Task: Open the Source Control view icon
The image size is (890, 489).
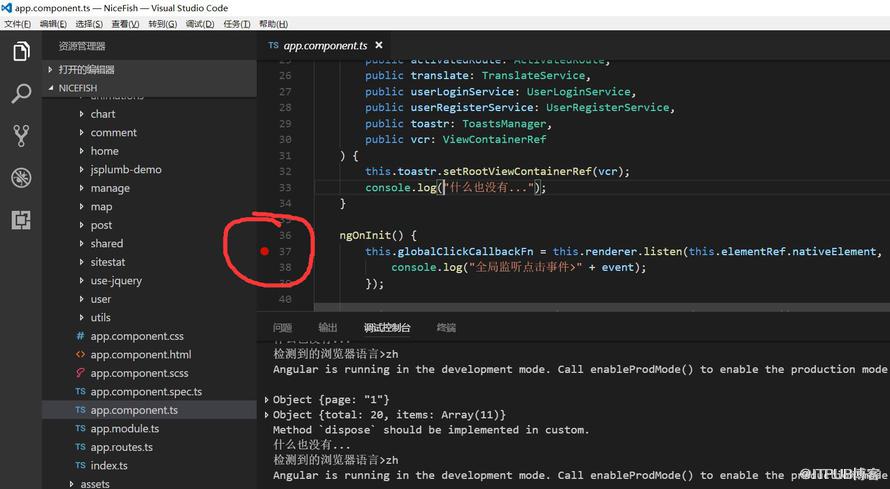Action: tap(21, 136)
